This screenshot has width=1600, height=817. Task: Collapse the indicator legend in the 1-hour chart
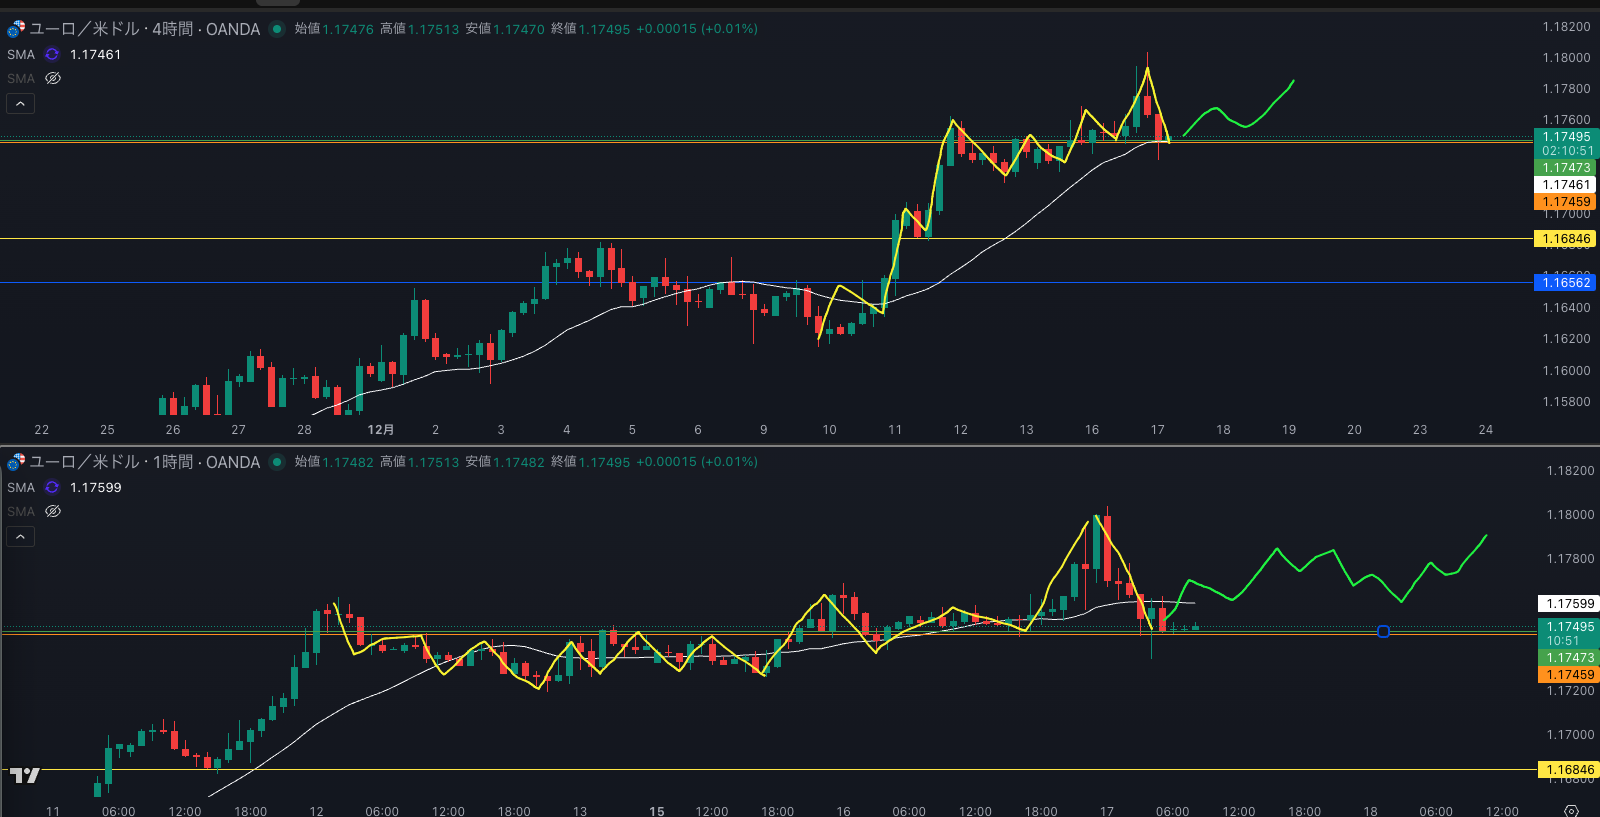coord(20,536)
